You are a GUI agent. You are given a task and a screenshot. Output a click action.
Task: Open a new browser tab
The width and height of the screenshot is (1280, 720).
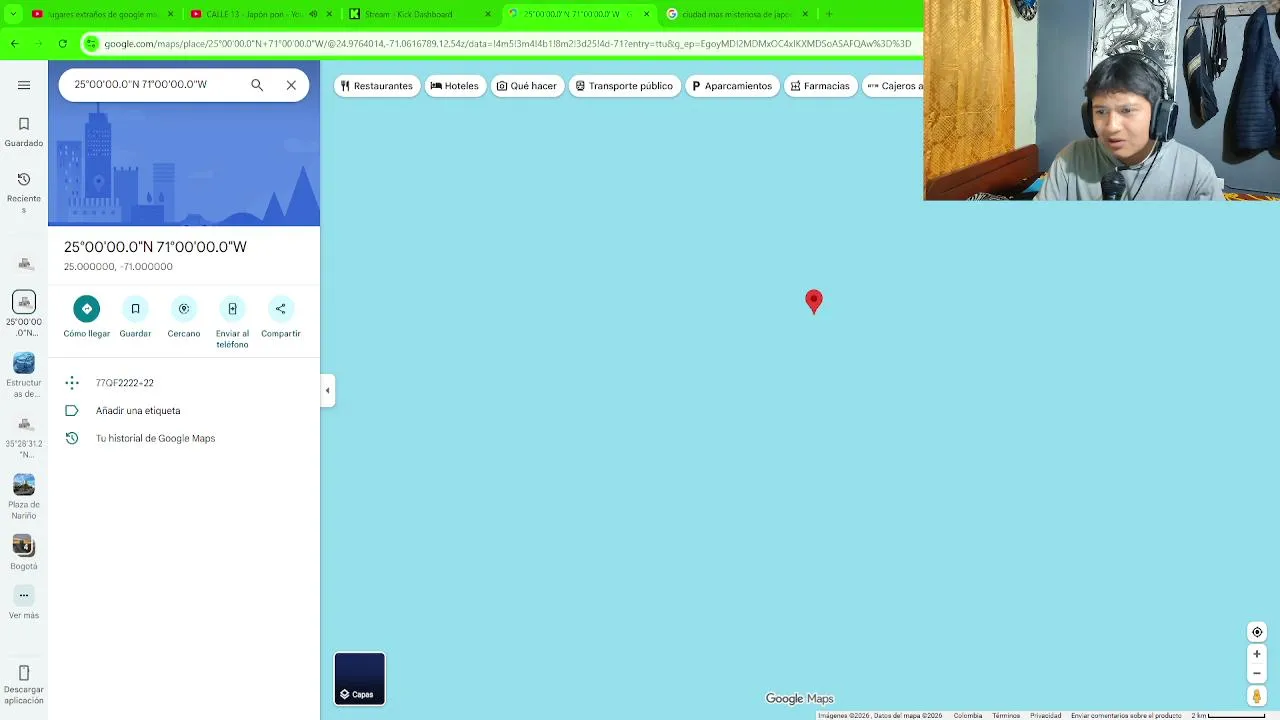(829, 14)
